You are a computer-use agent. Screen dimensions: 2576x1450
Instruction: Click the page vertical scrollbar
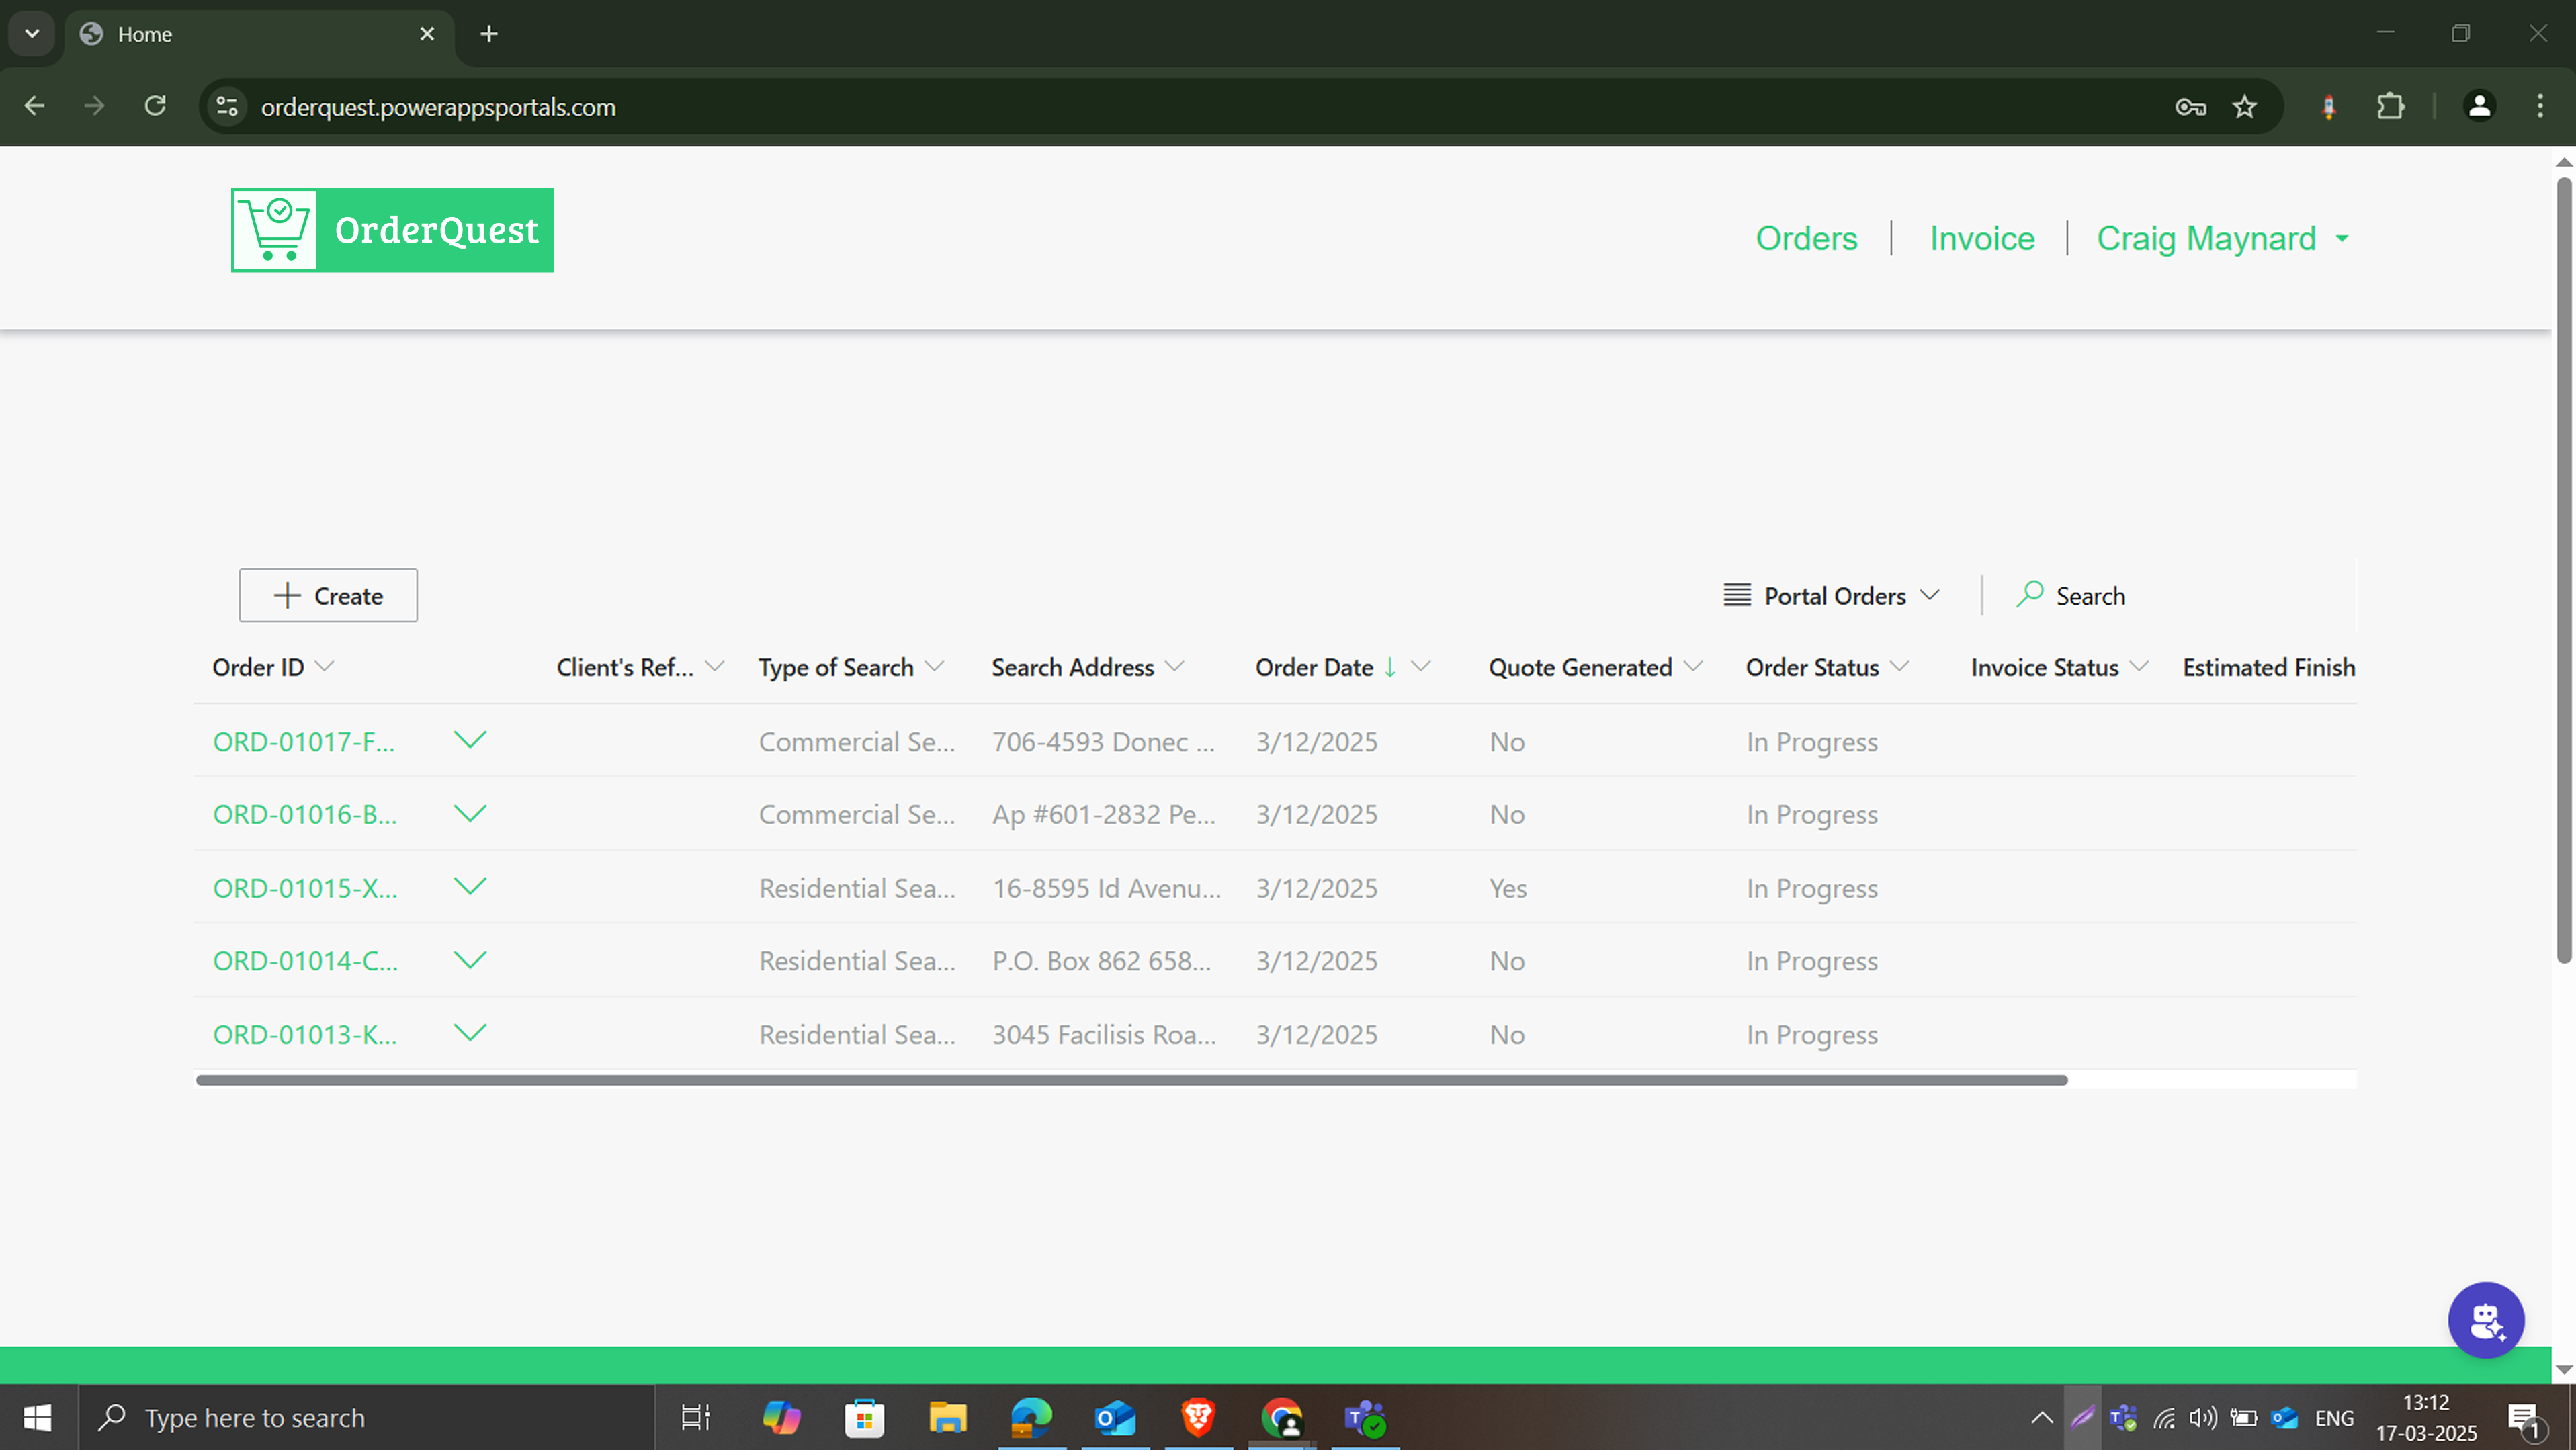2564,570
